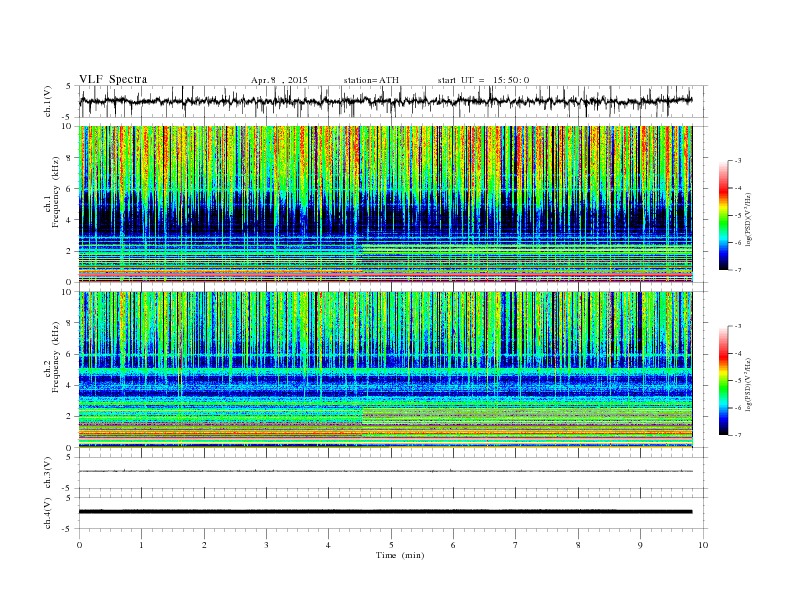Screen dimensions: 792x612
Task: Click the ch.4 thick black waveform trace
Action: coord(385,512)
